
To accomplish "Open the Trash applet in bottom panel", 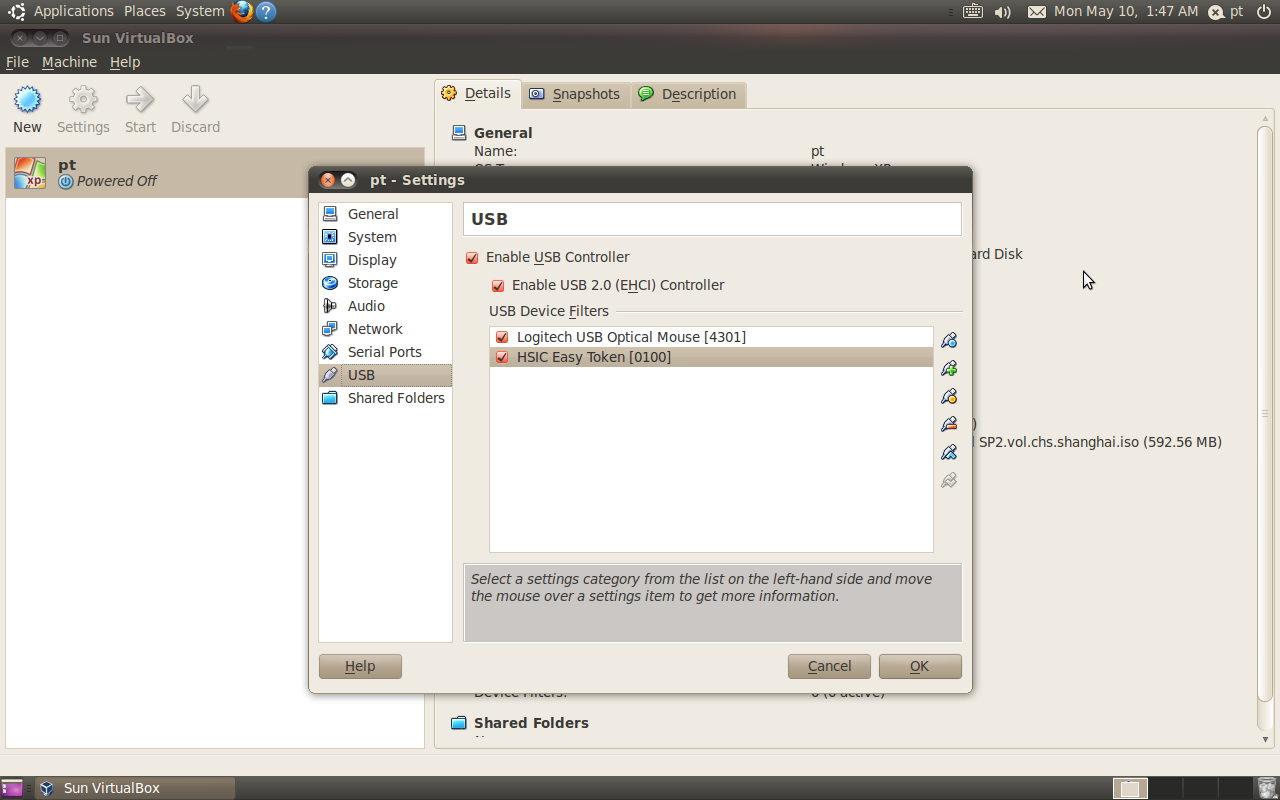I will click(1266, 788).
